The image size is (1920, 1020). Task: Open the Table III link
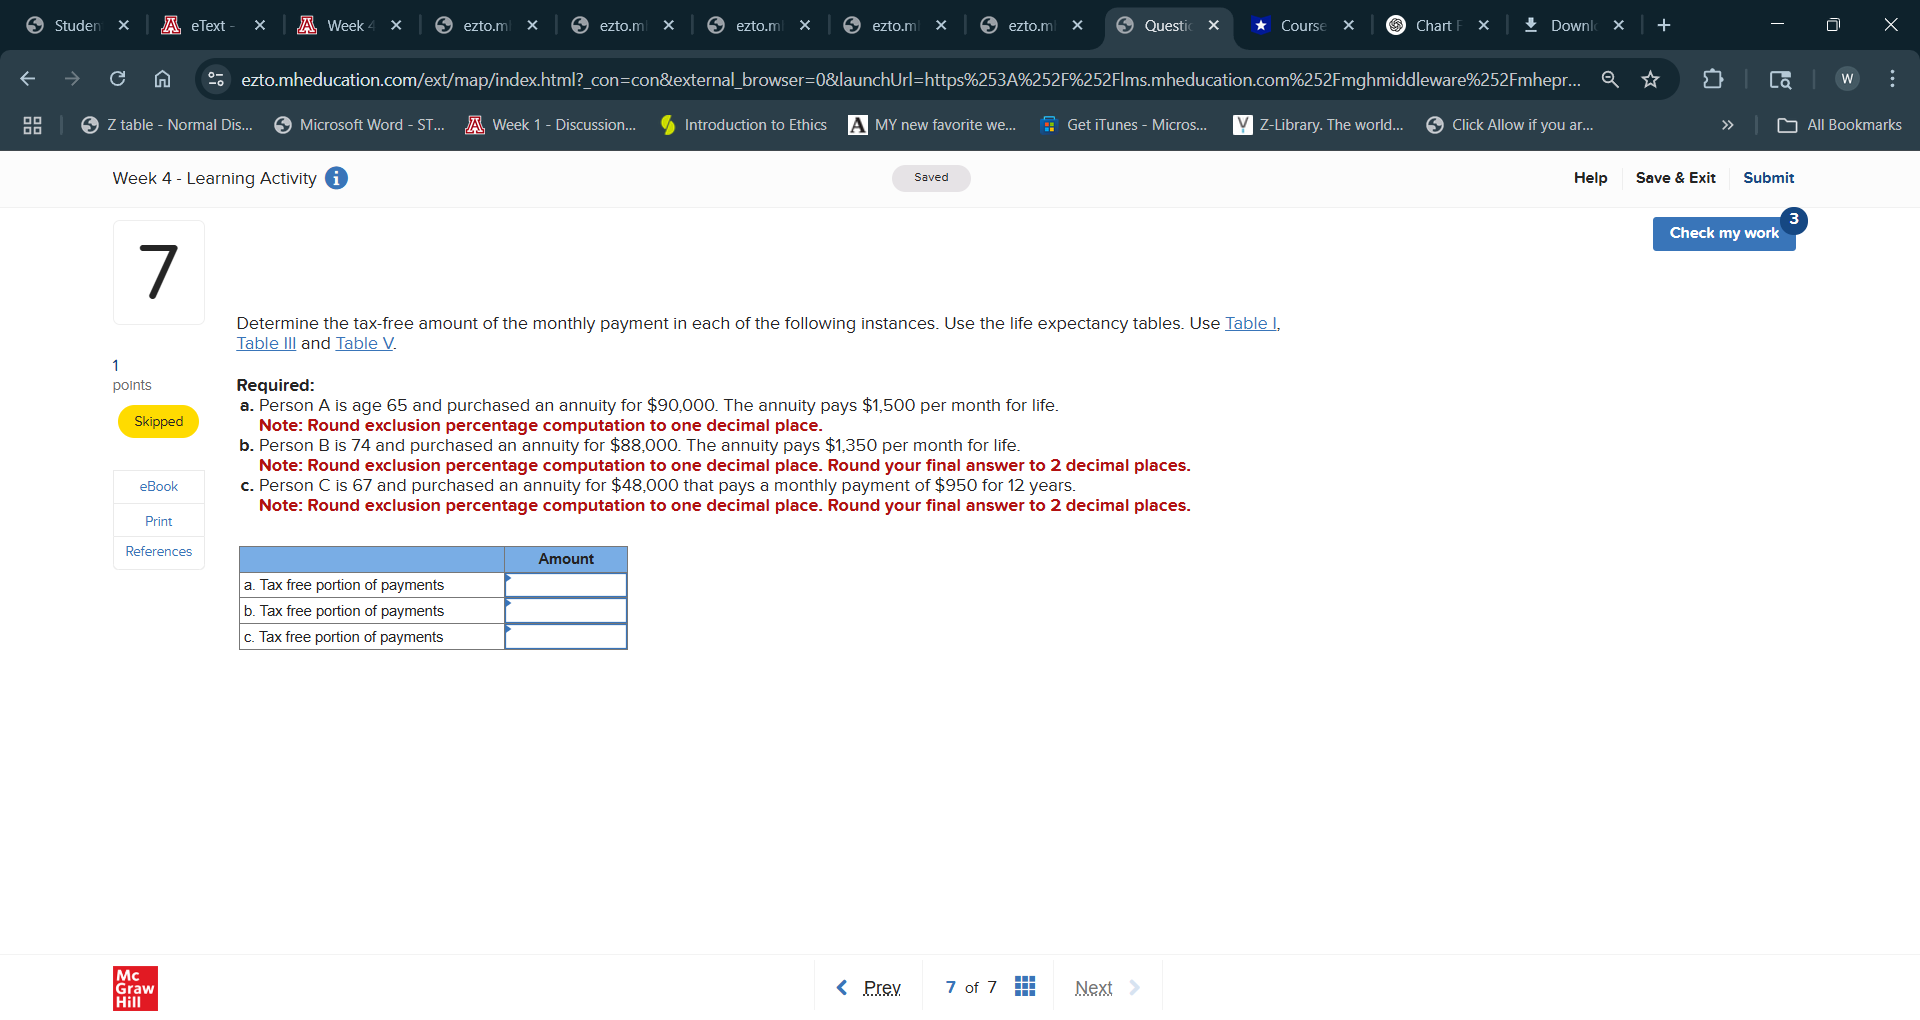[x=266, y=343]
